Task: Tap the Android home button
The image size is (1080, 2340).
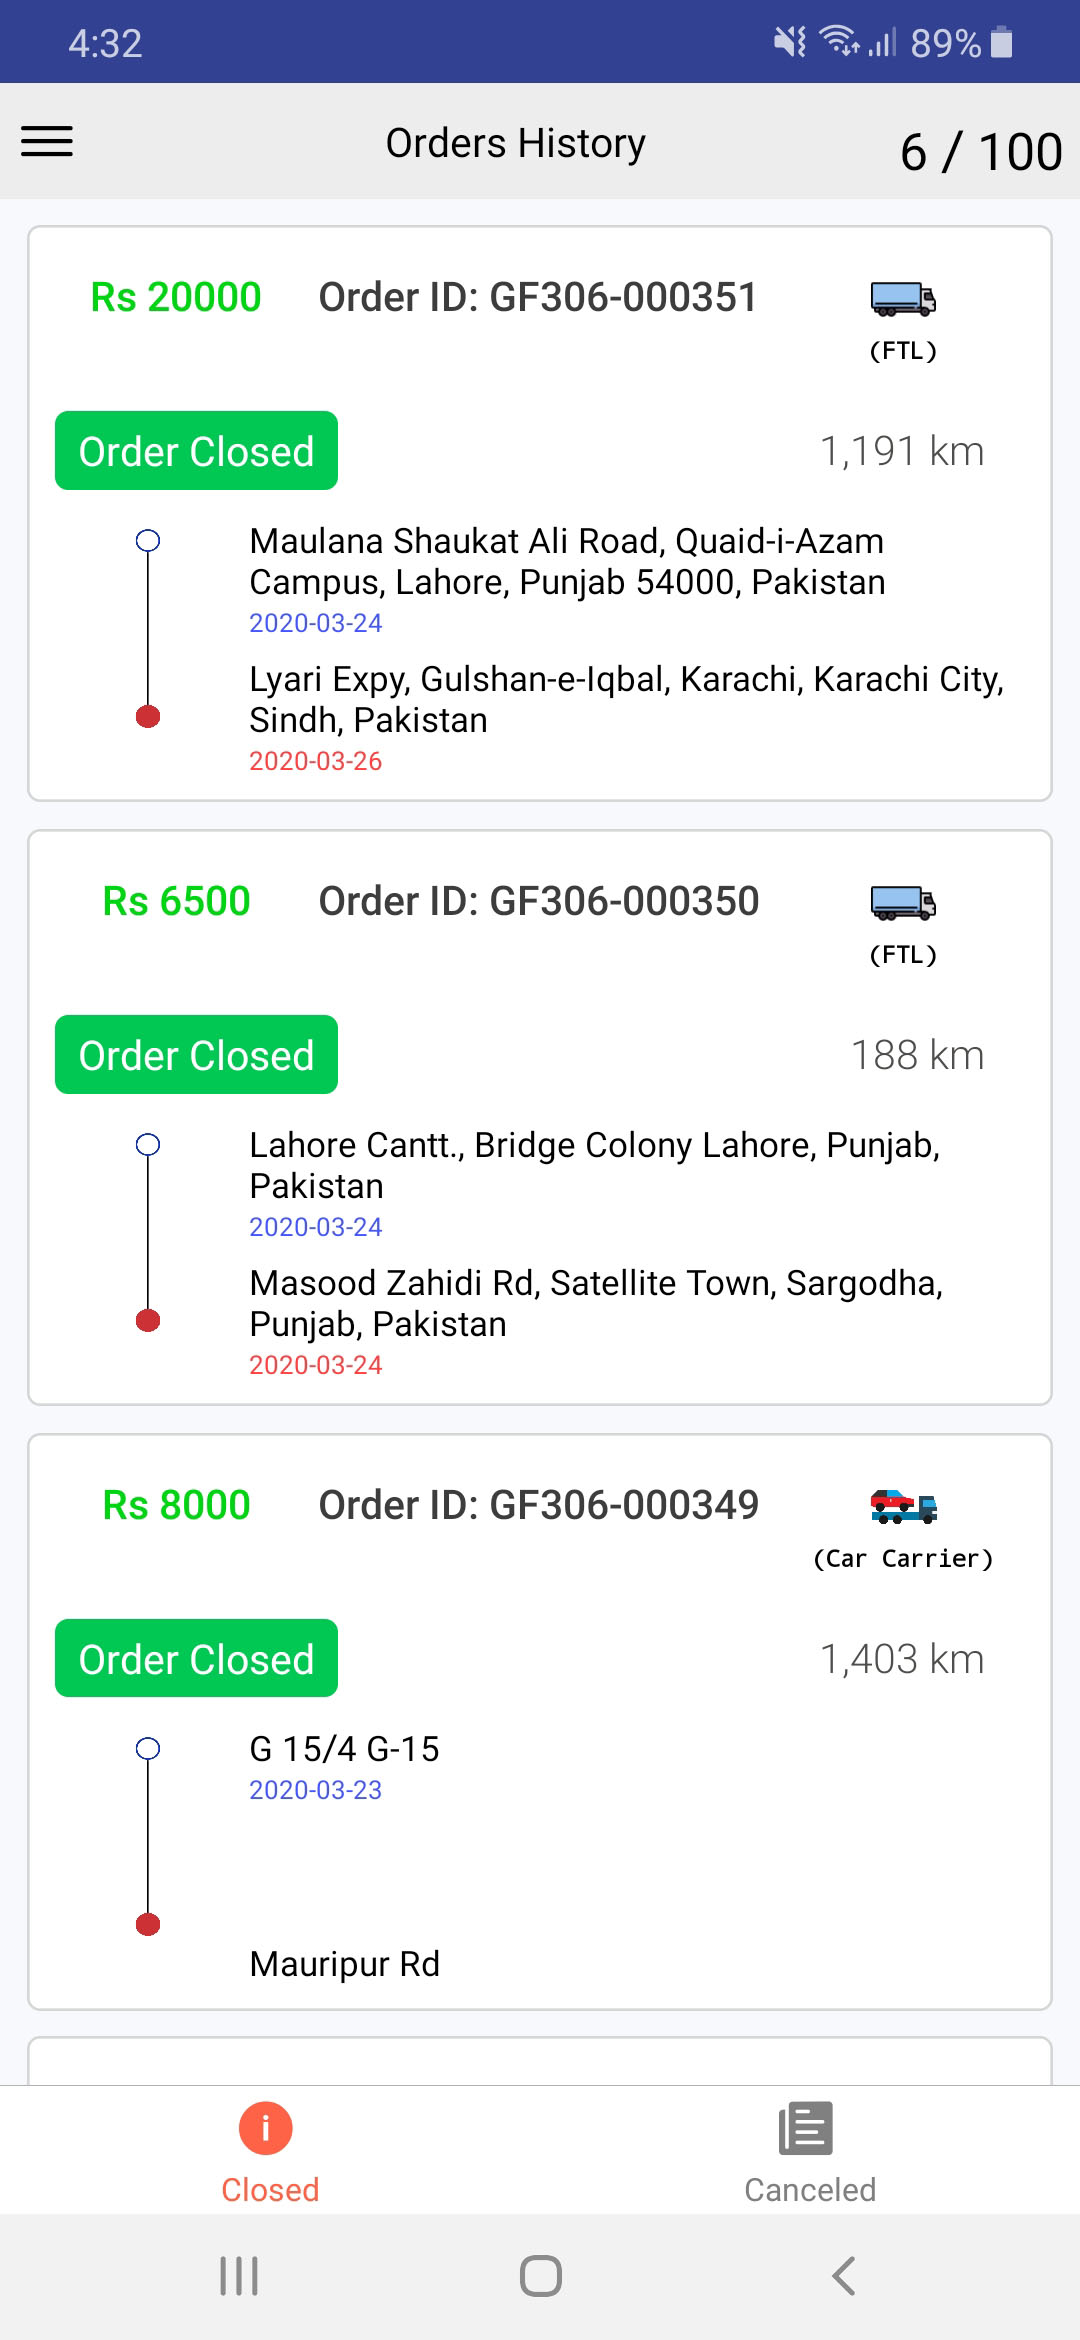Action: (x=540, y=2276)
